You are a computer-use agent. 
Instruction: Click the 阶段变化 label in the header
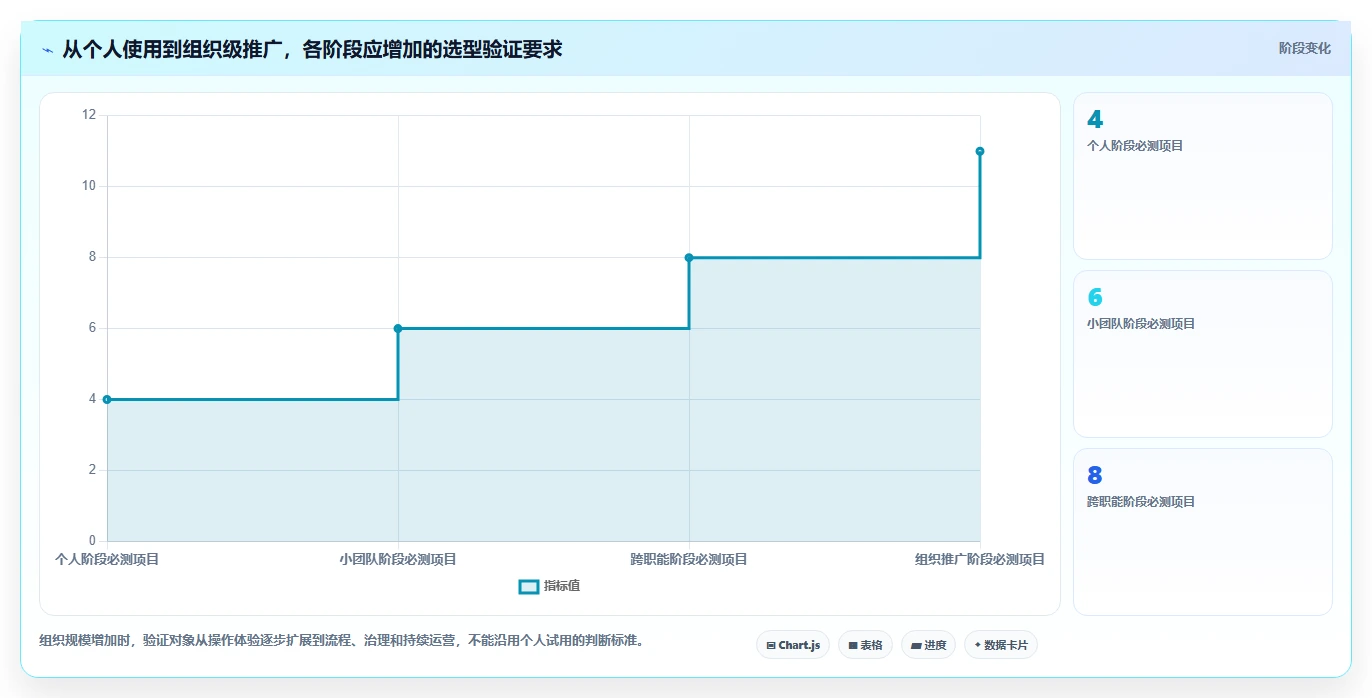(1305, 48)
